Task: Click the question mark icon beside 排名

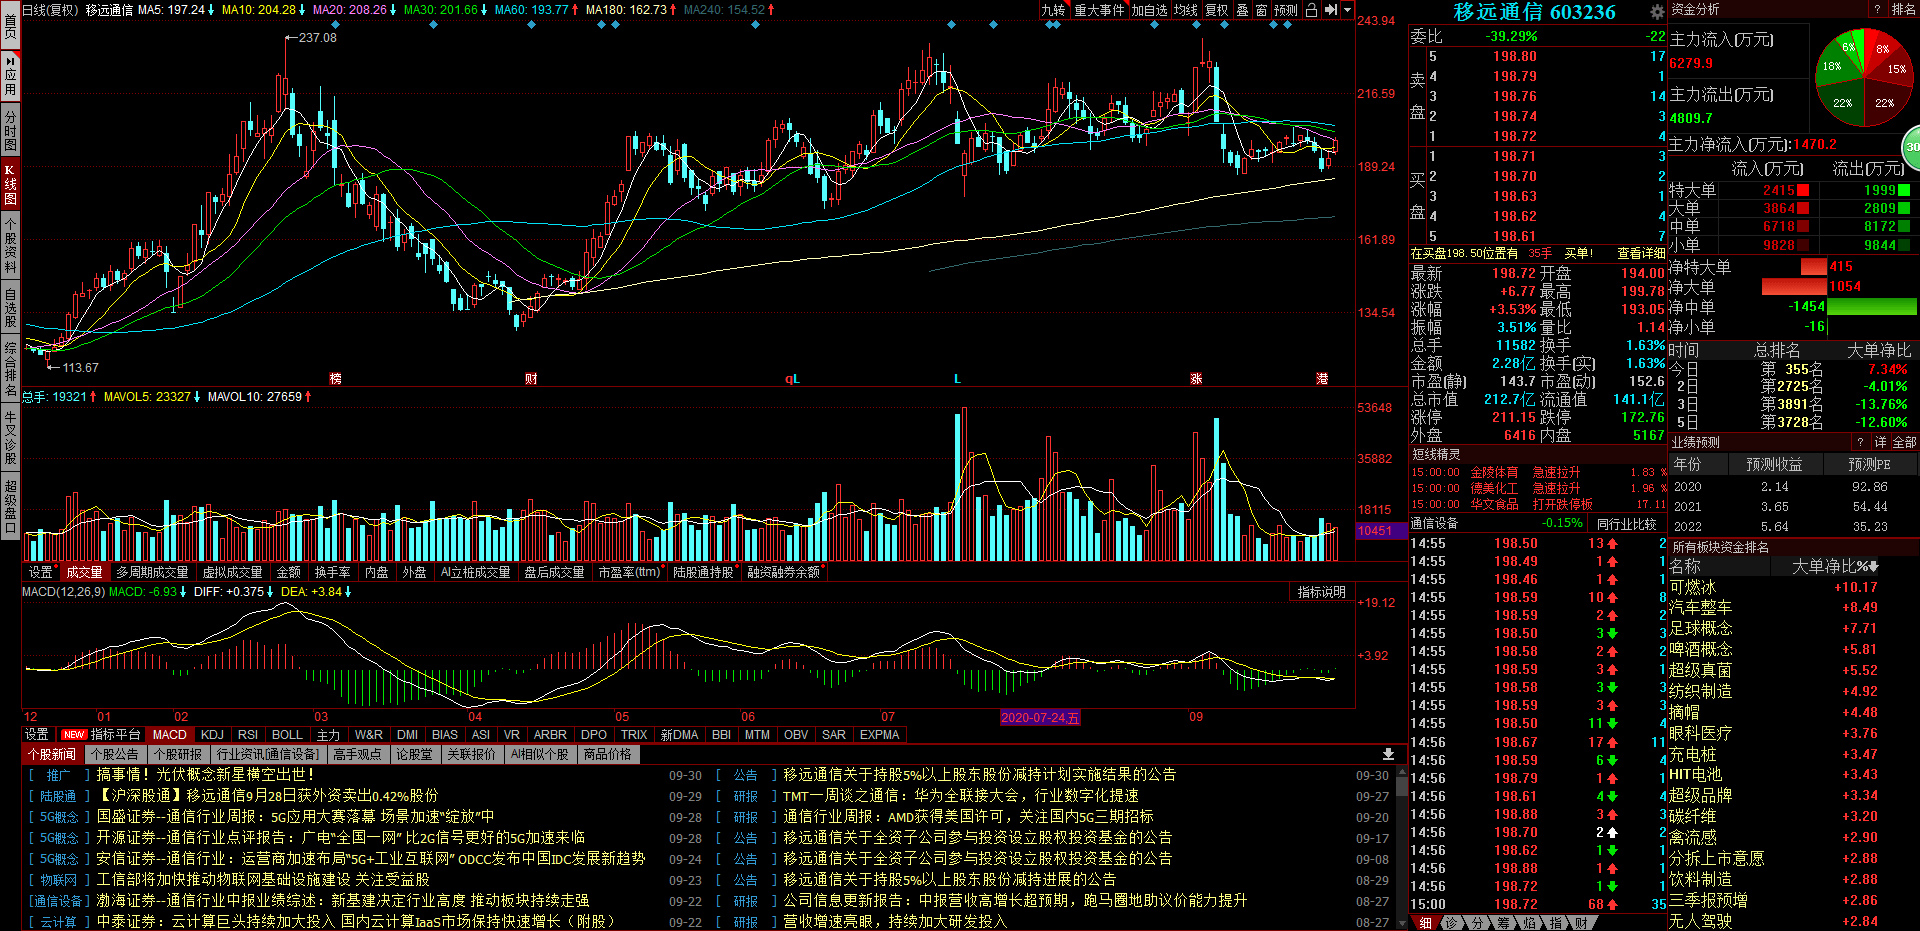Action: point(1877,9)
